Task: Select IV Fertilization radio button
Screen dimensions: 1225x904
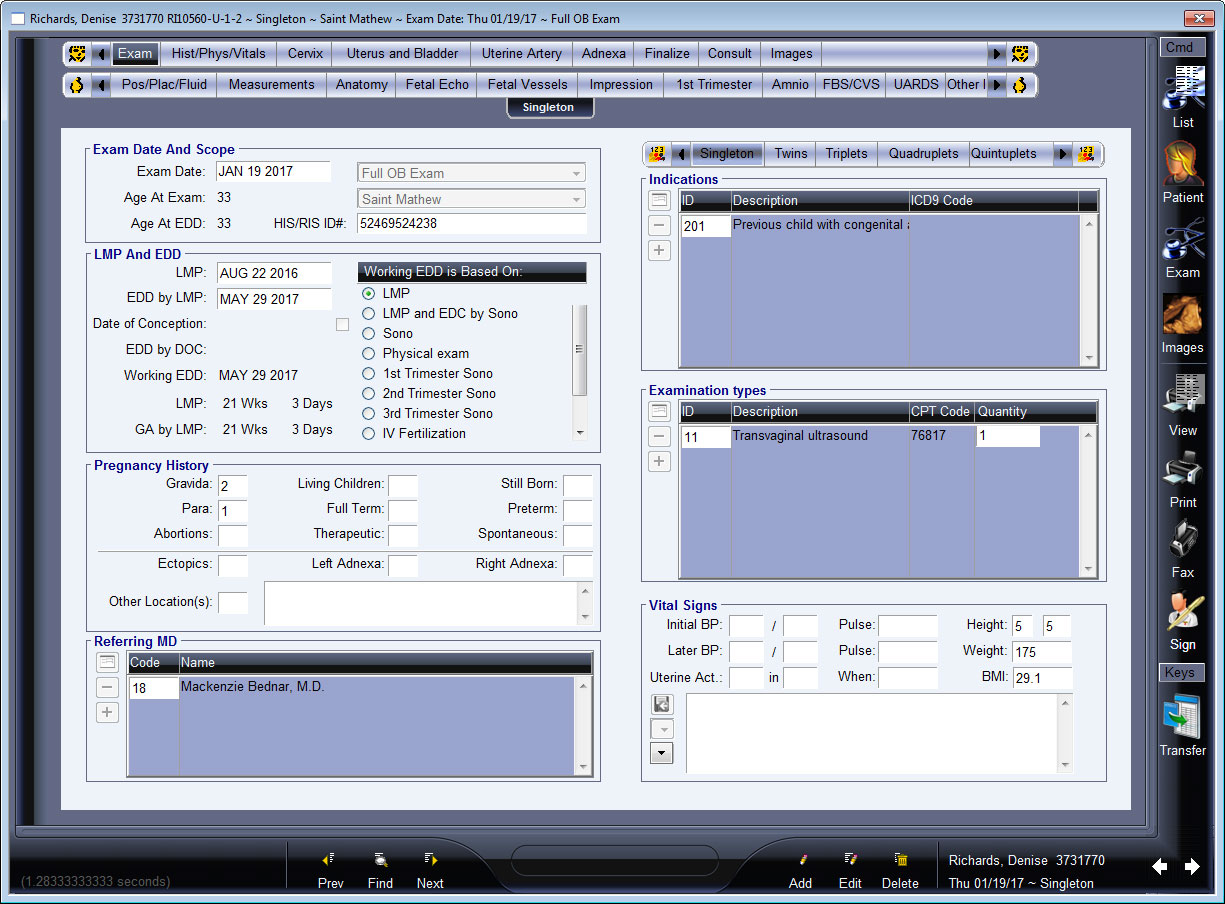Action: pos(369,433)
